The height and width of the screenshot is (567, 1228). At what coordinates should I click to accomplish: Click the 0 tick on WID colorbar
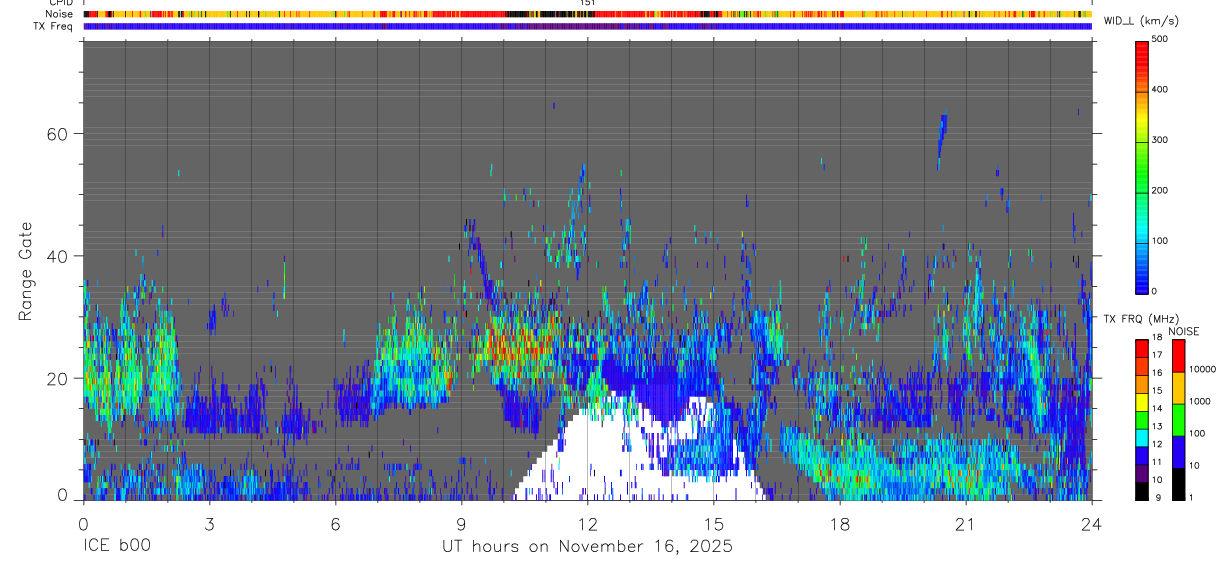1155,291
